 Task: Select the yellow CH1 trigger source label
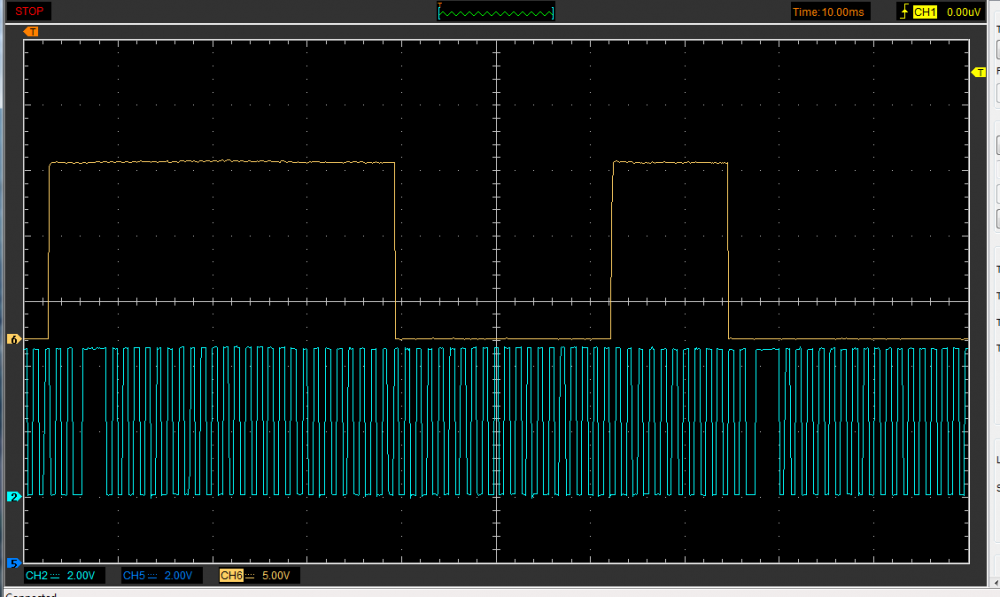tap(925, 12)
